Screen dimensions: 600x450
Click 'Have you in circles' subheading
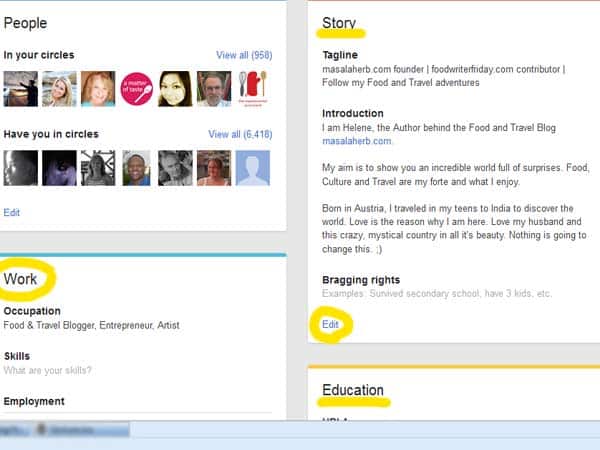[x=51, y=134]
